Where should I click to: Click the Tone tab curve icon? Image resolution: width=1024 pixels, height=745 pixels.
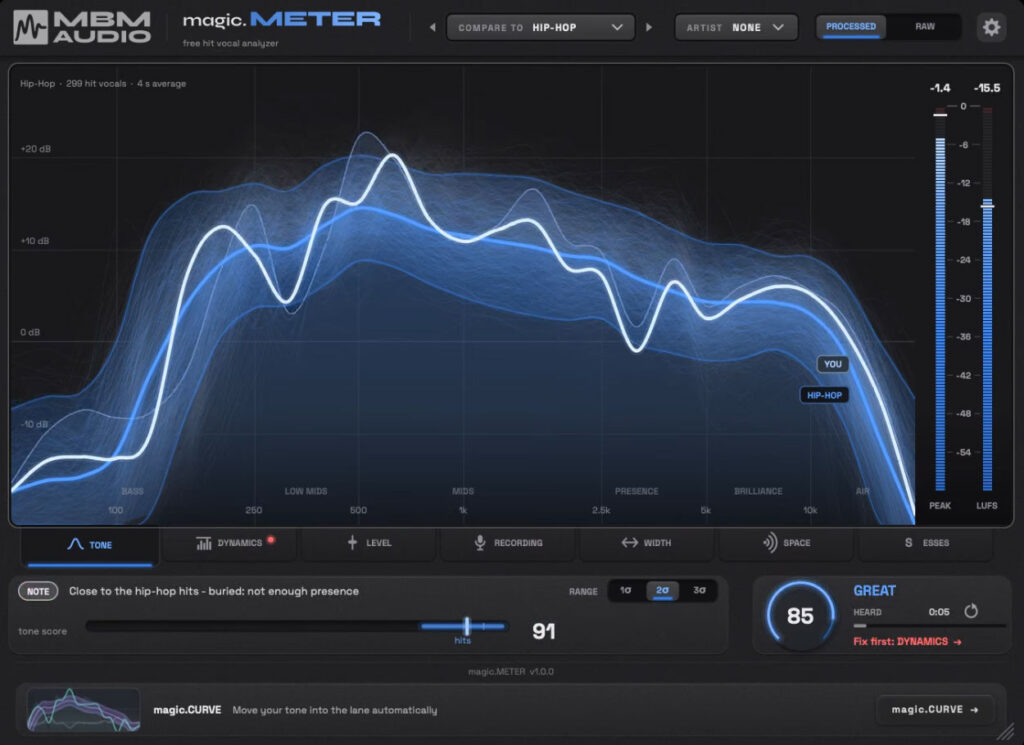tap(75, 544)
